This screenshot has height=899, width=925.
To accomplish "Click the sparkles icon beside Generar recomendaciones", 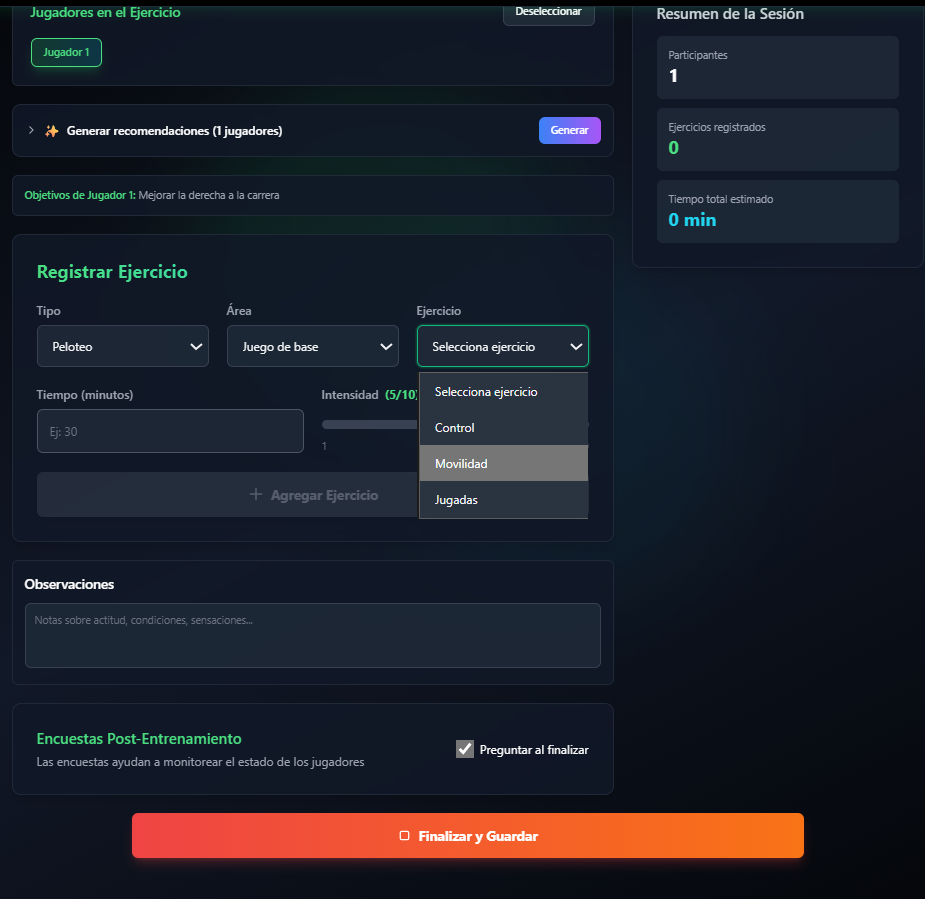I will click(x=52, y=131).
